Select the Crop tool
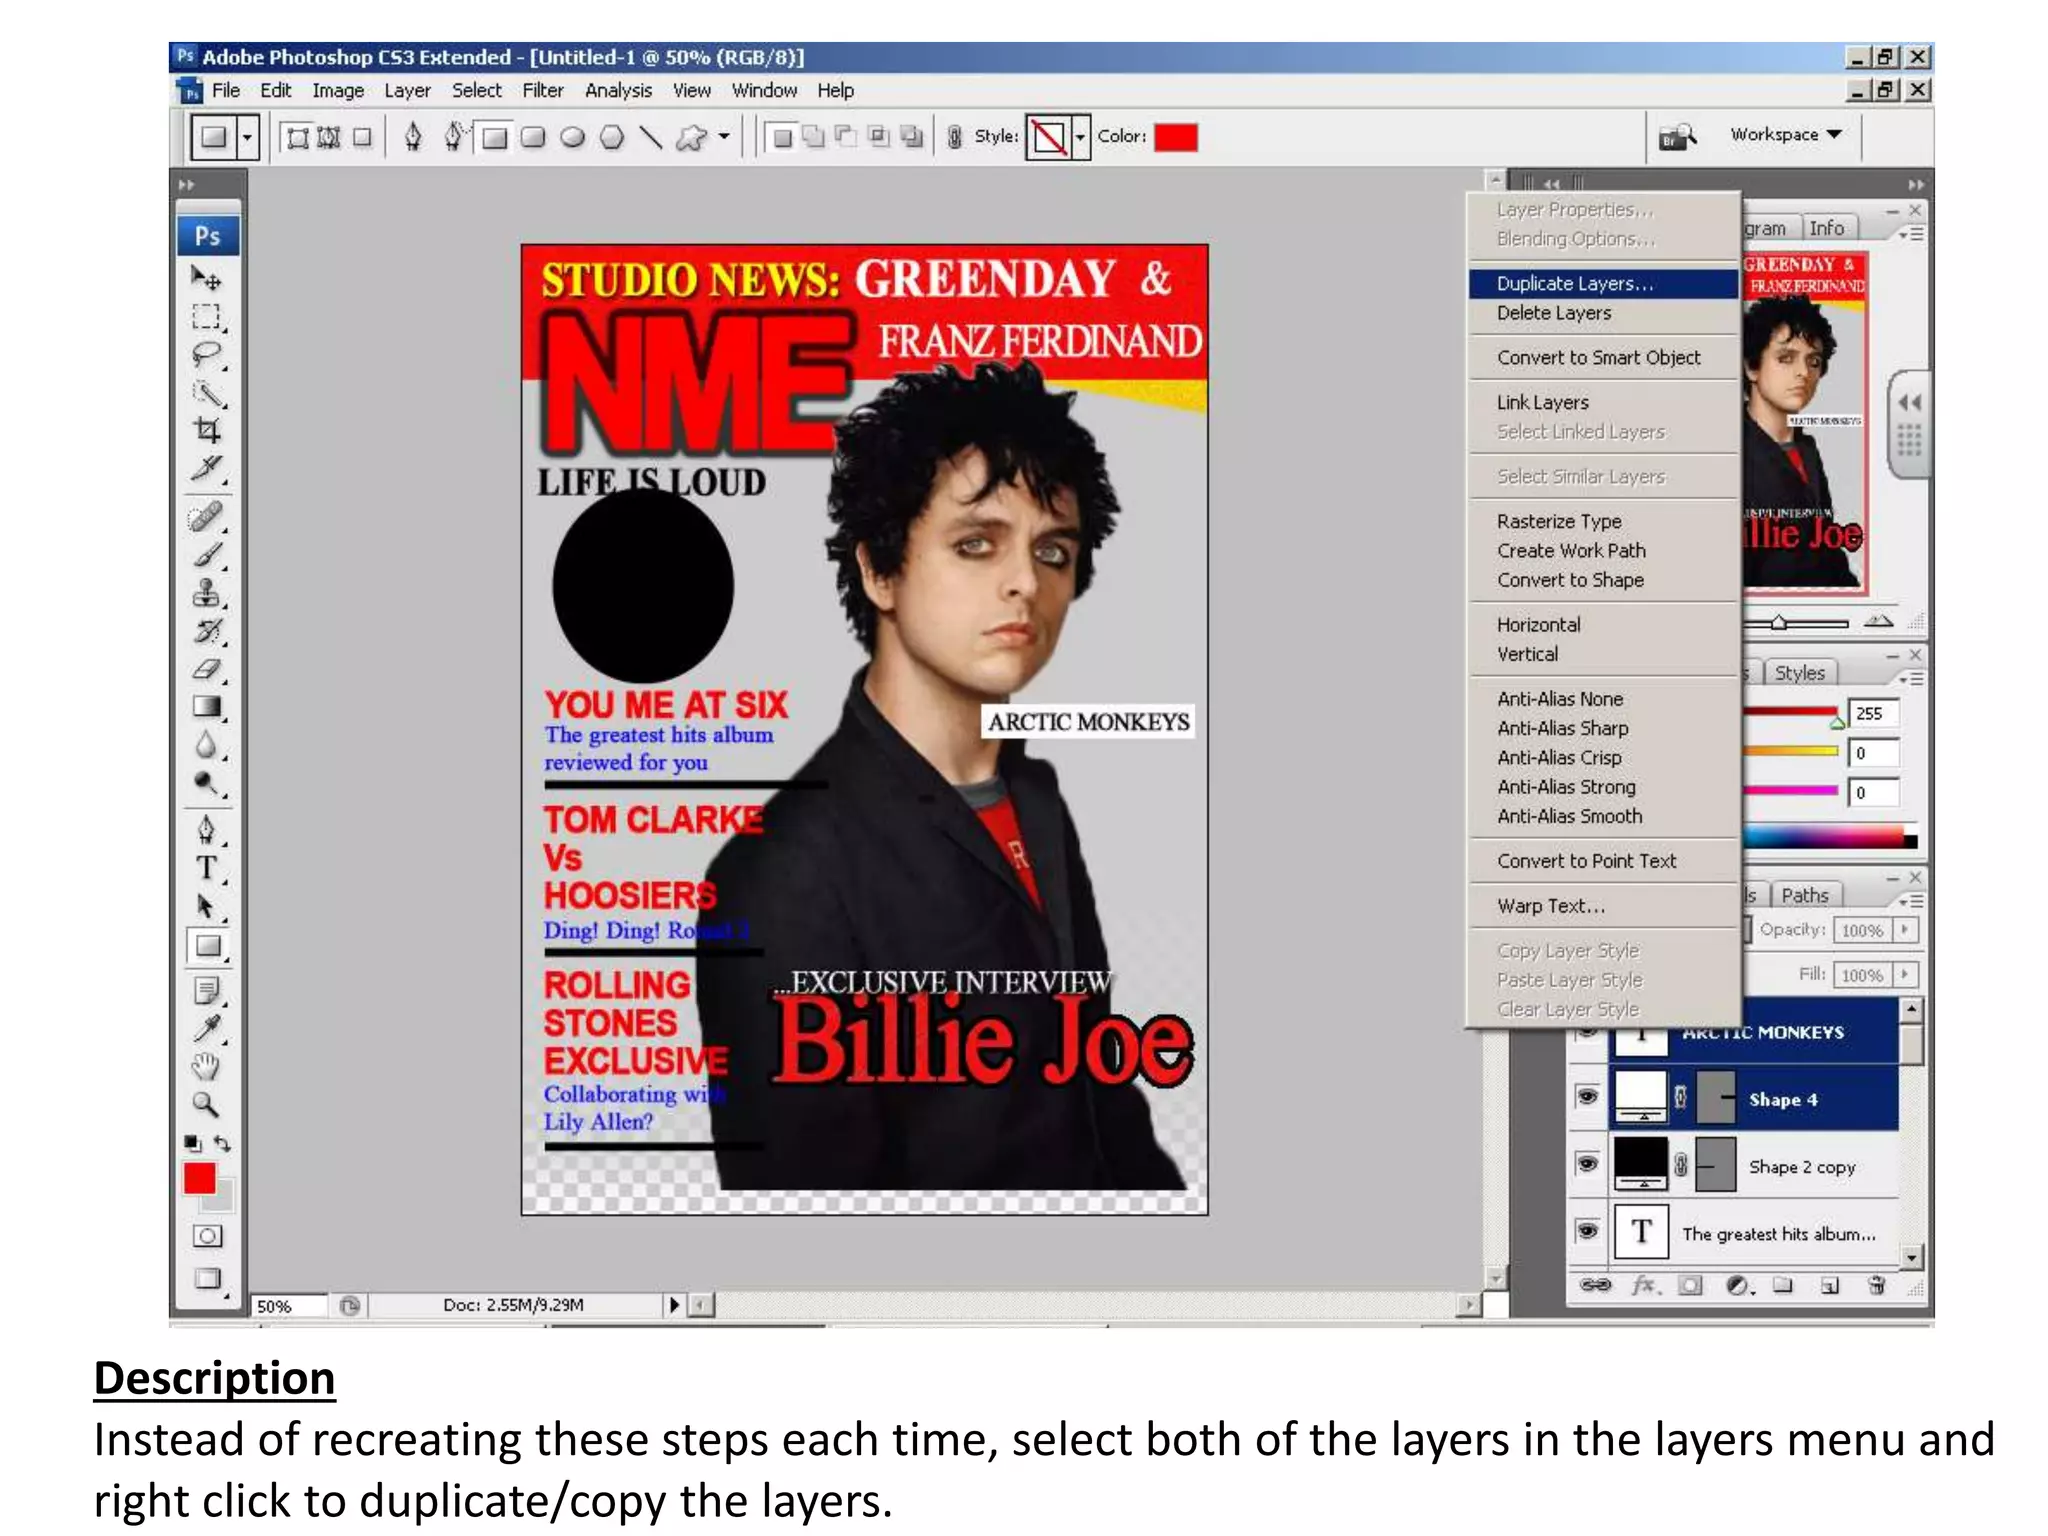 pyautogui.click(x=207, y=431)
